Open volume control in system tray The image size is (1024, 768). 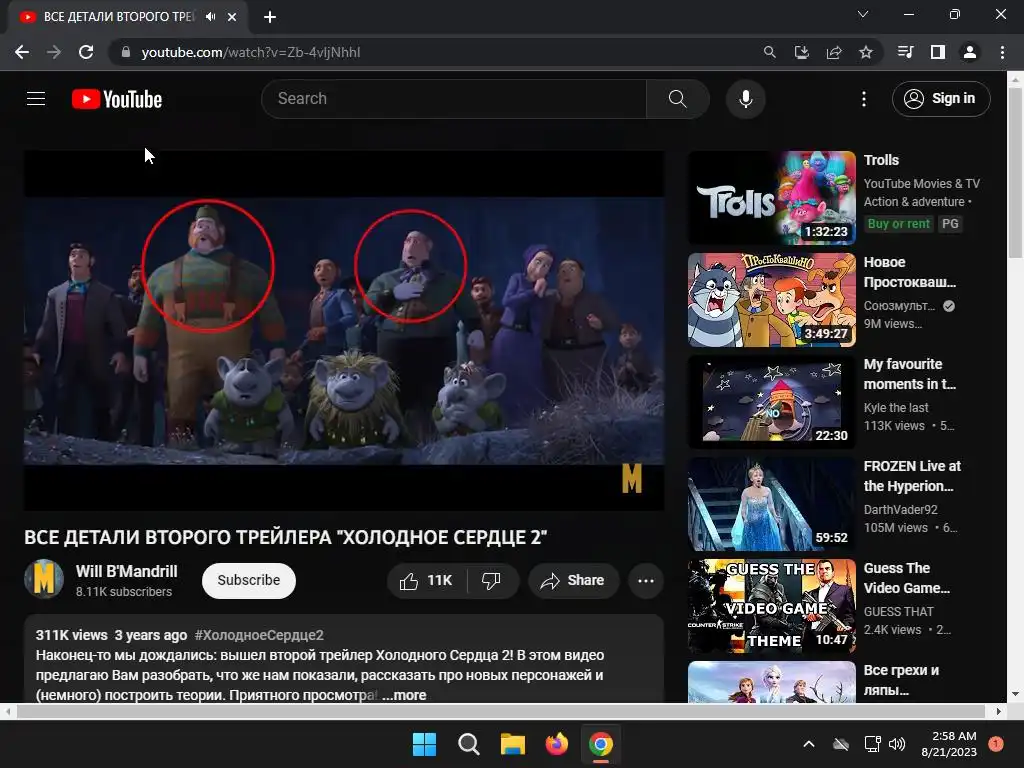897,744
